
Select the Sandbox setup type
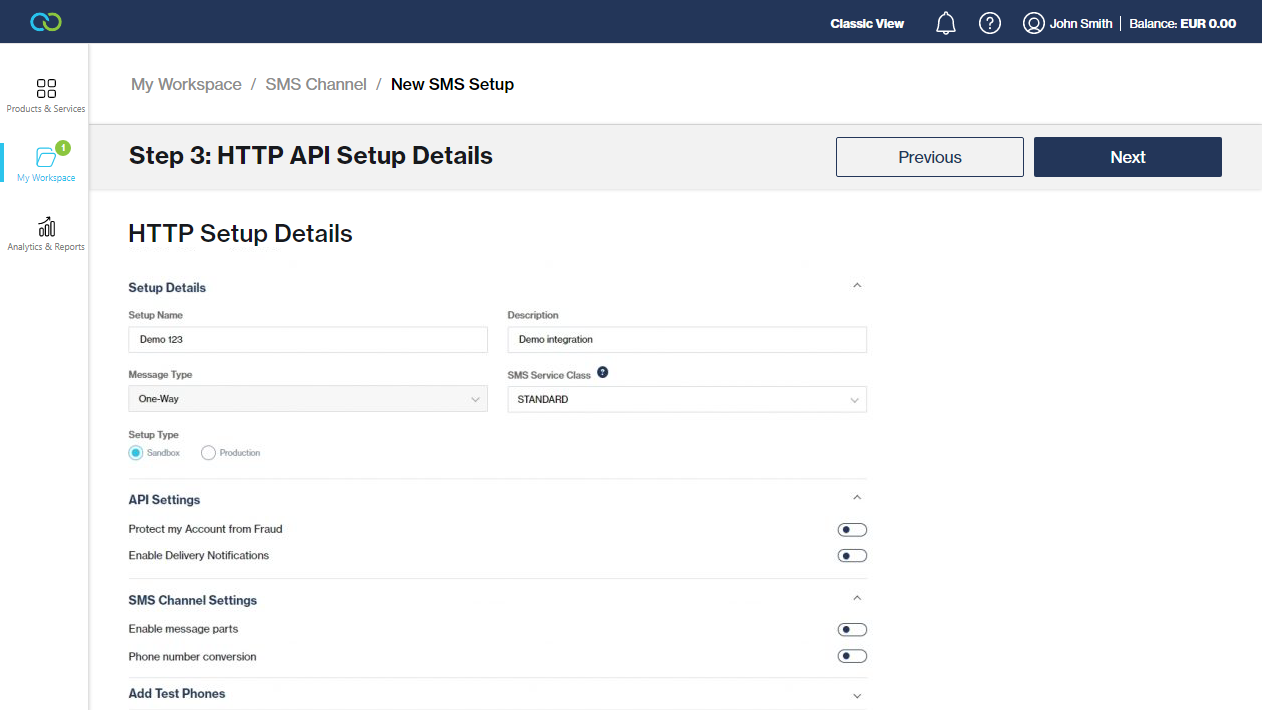coord(136,453)
